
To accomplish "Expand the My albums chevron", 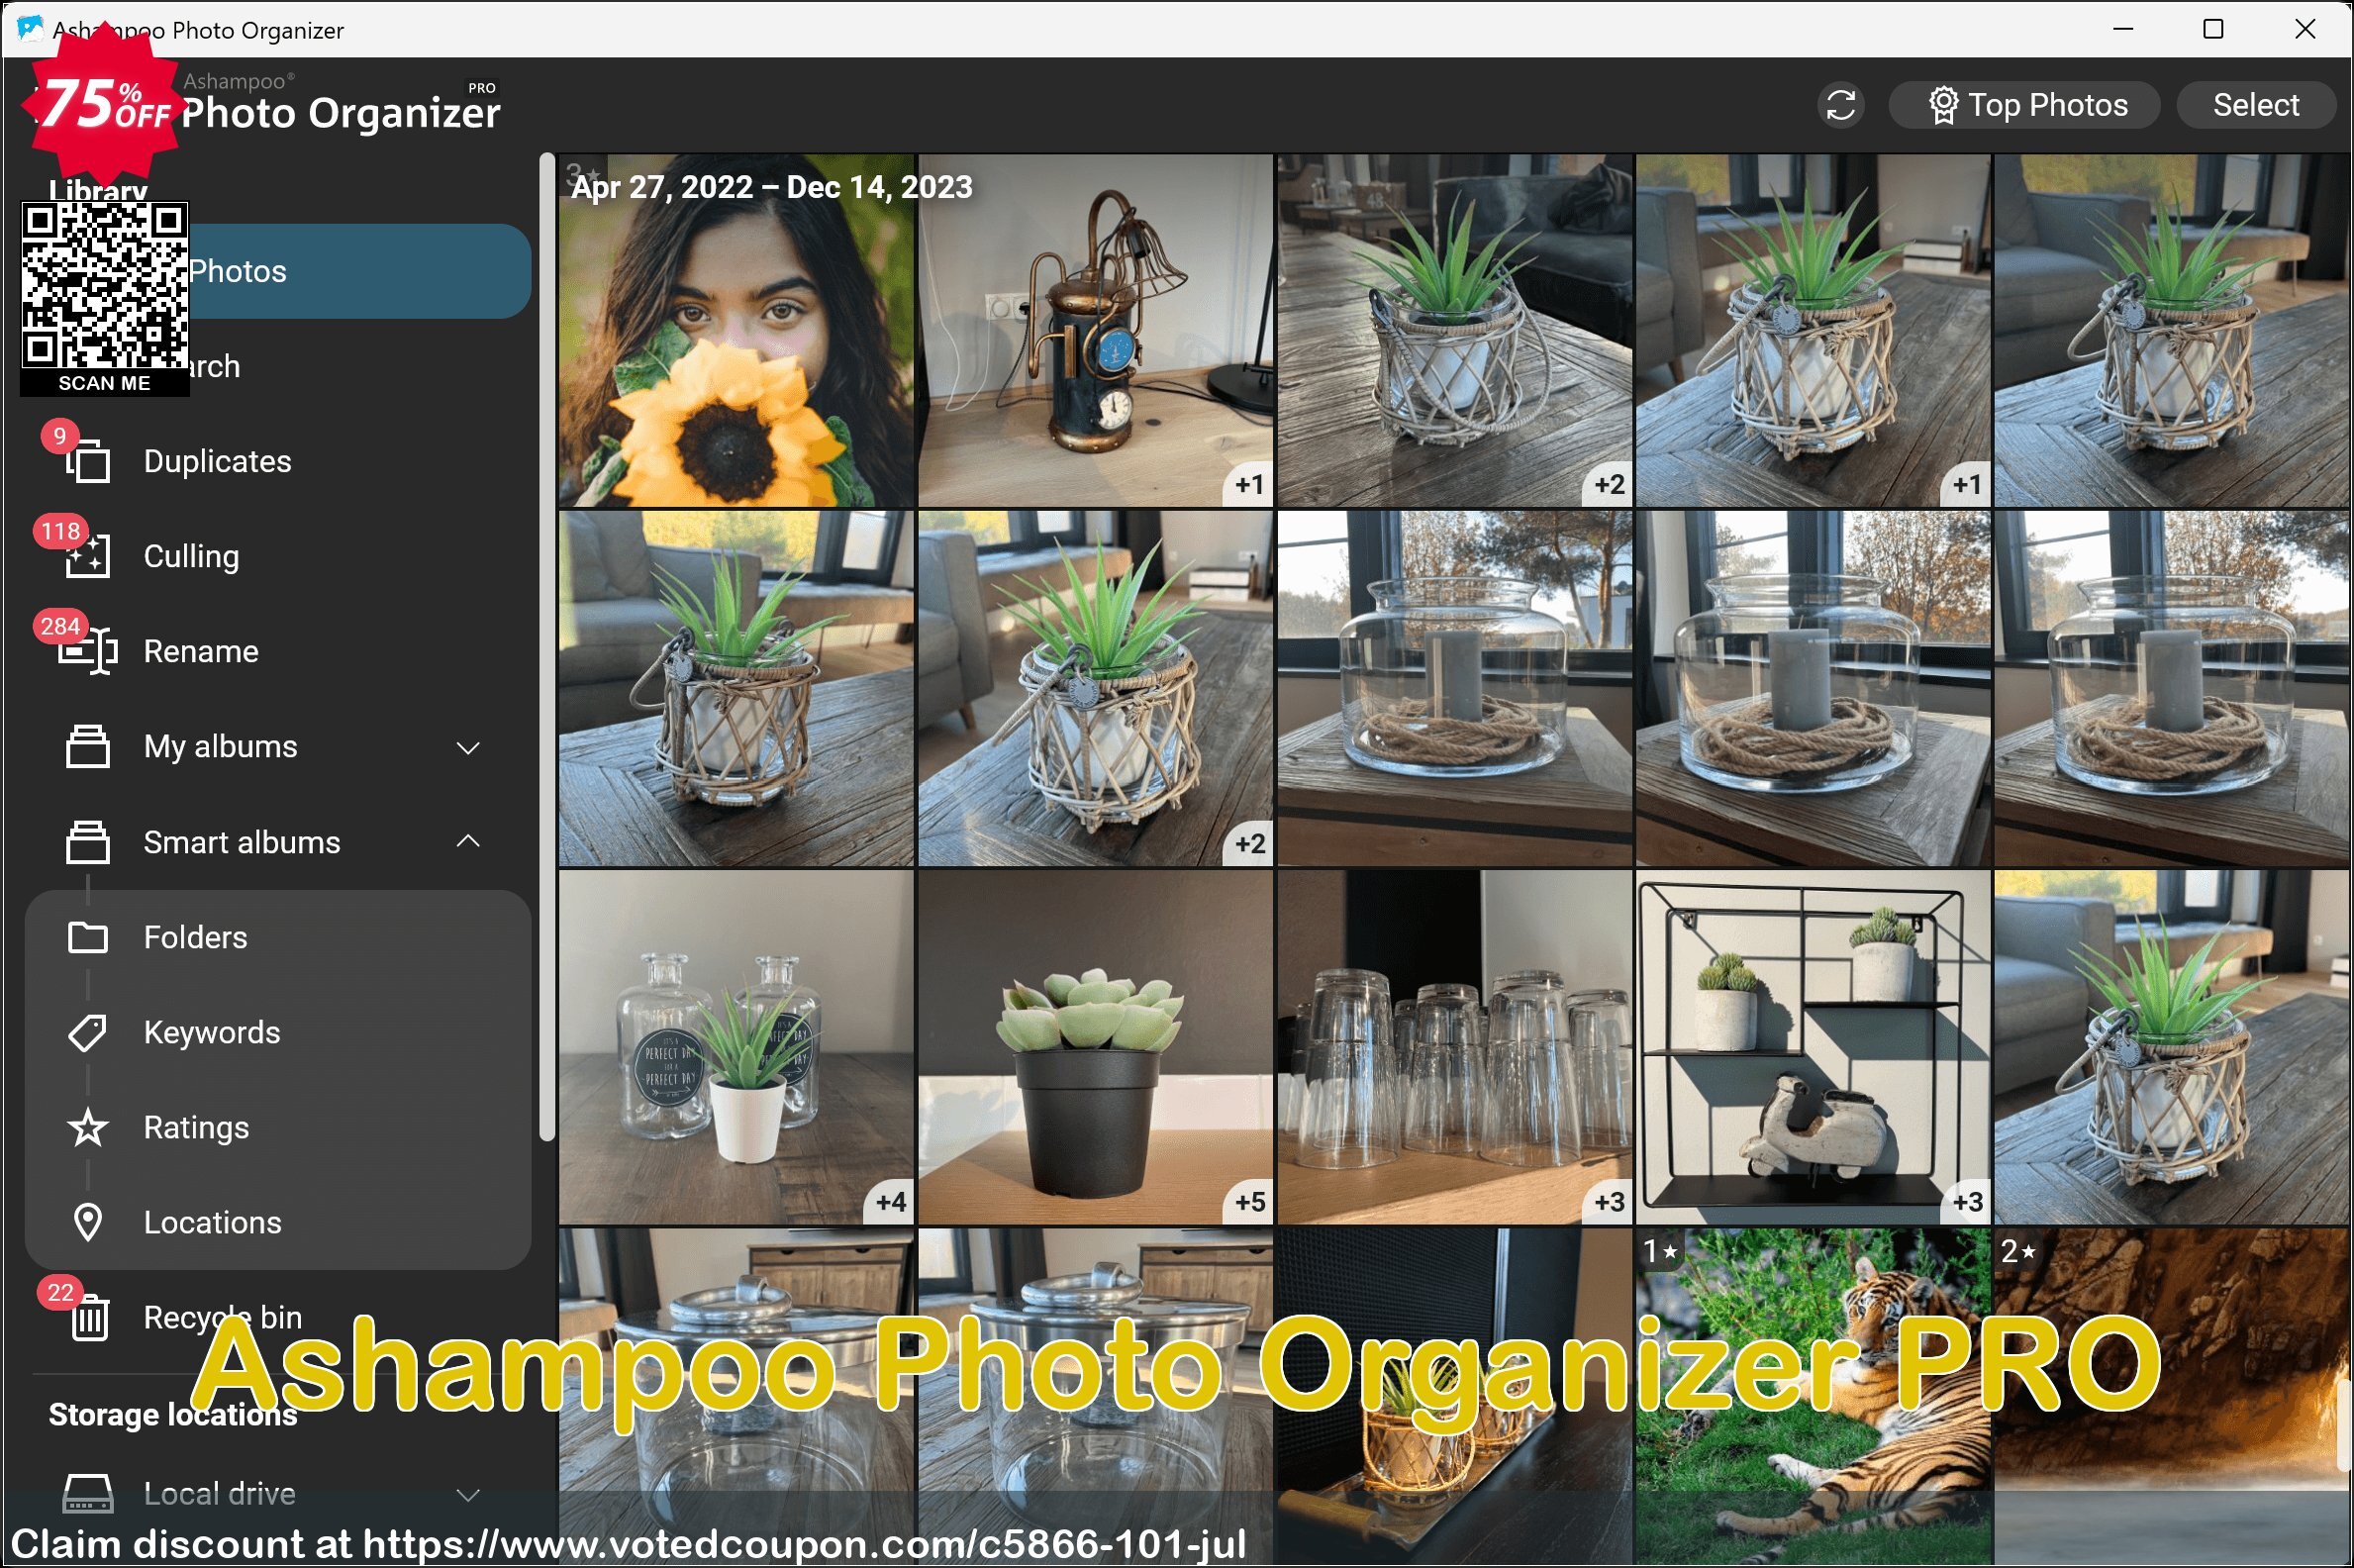I will click(x=468, y=748).
